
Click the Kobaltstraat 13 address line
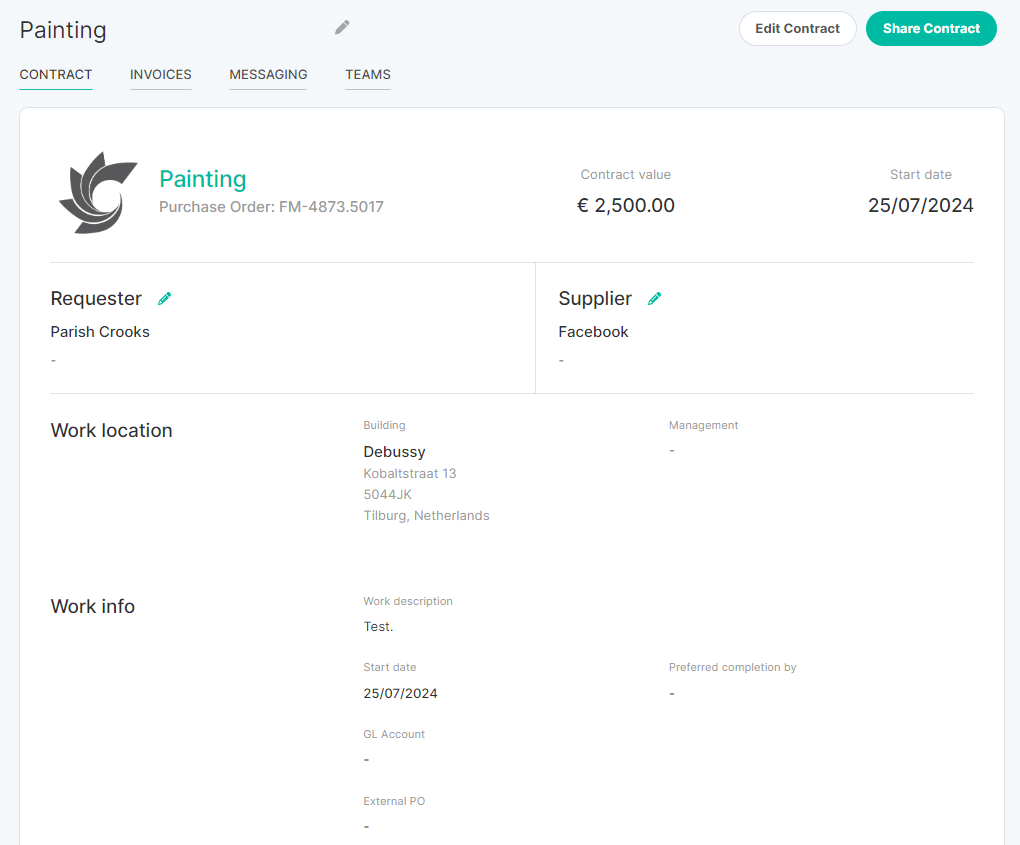point(410,474)
